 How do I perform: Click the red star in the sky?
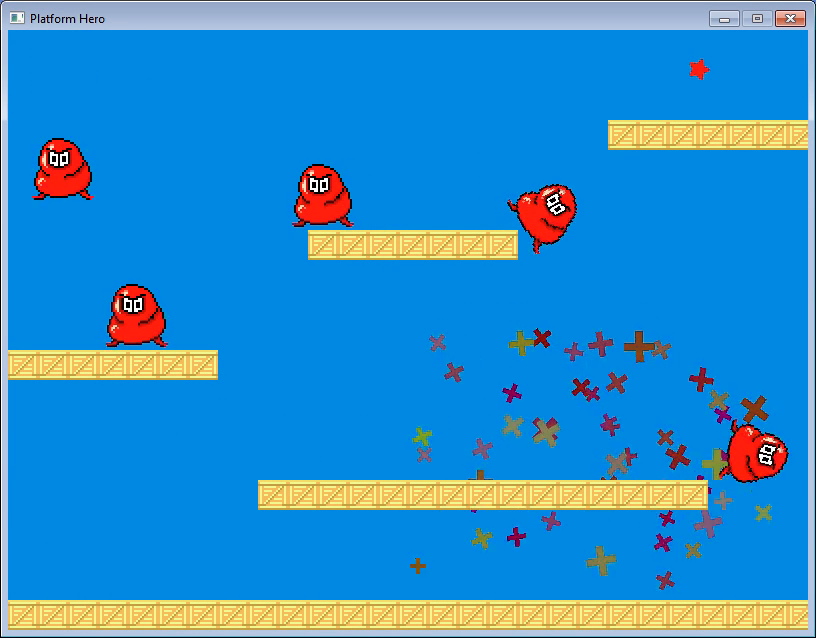(699, 69)
